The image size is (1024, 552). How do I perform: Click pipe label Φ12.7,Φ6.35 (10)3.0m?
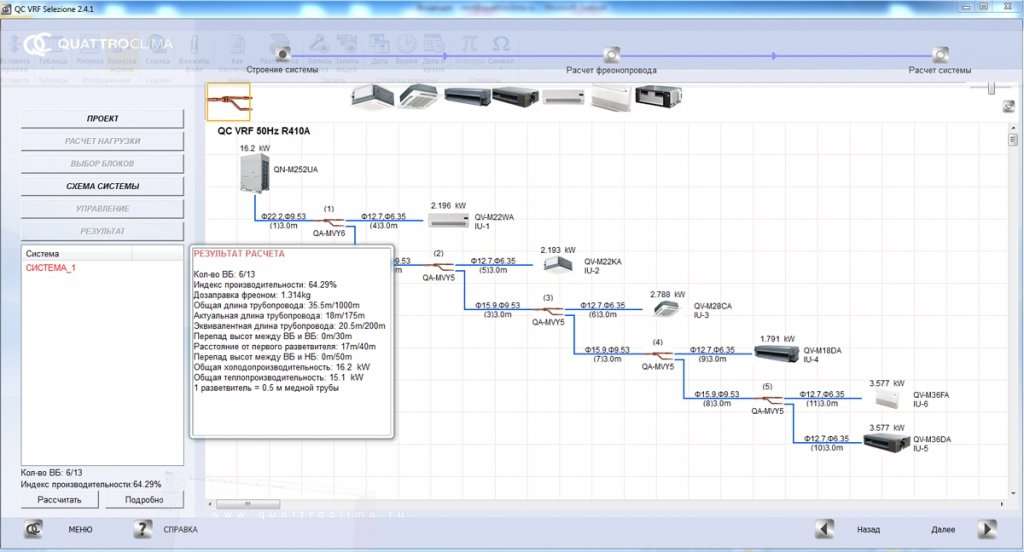coord(826,443)
